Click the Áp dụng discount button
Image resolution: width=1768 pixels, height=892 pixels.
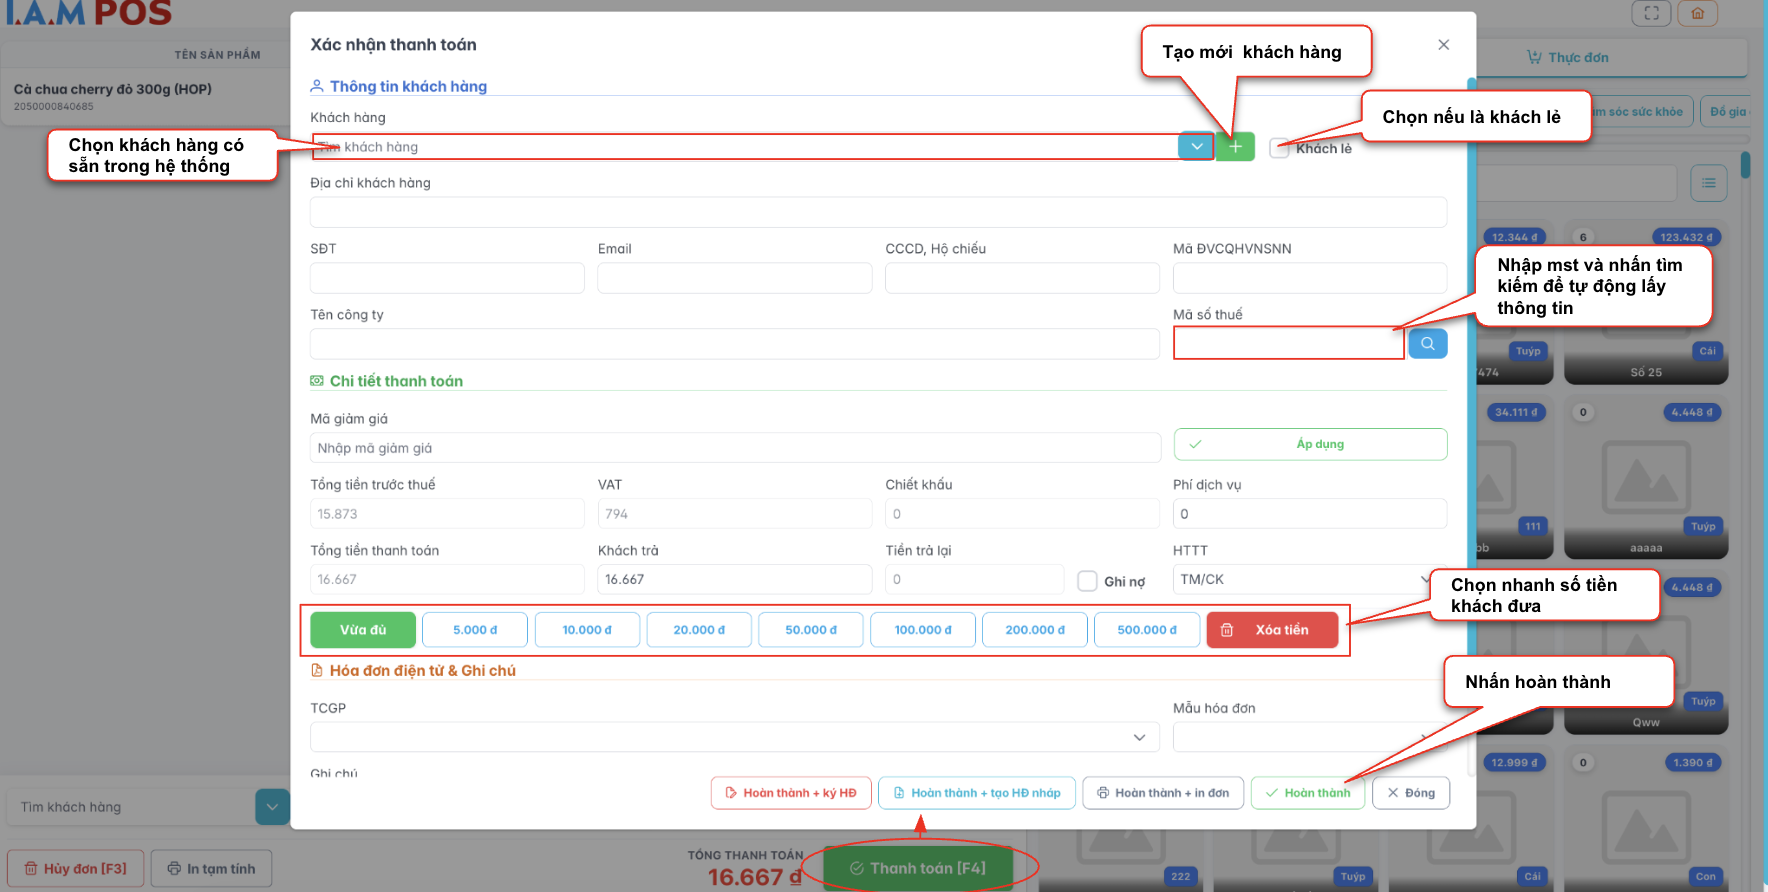(1310, 445)
